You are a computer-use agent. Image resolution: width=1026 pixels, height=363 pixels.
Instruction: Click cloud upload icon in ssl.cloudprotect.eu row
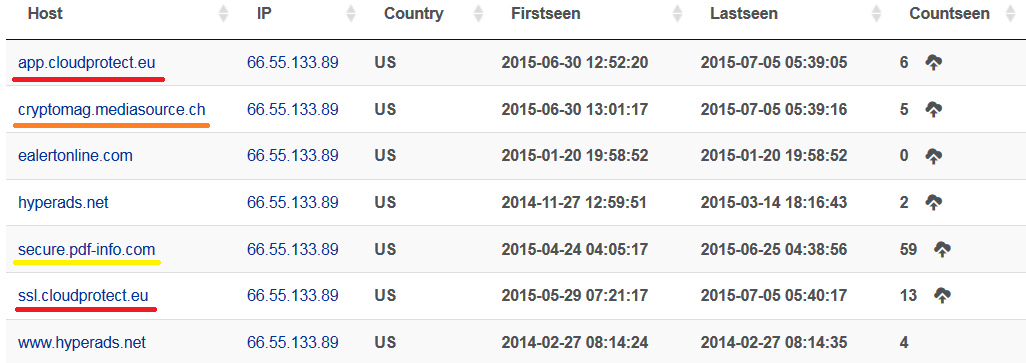(x=942, y=296)
